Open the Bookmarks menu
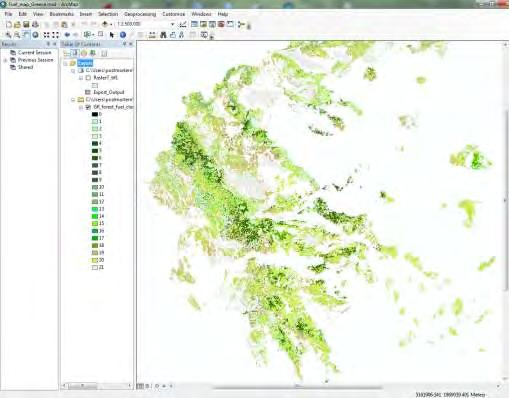 (x=62, y=14)
